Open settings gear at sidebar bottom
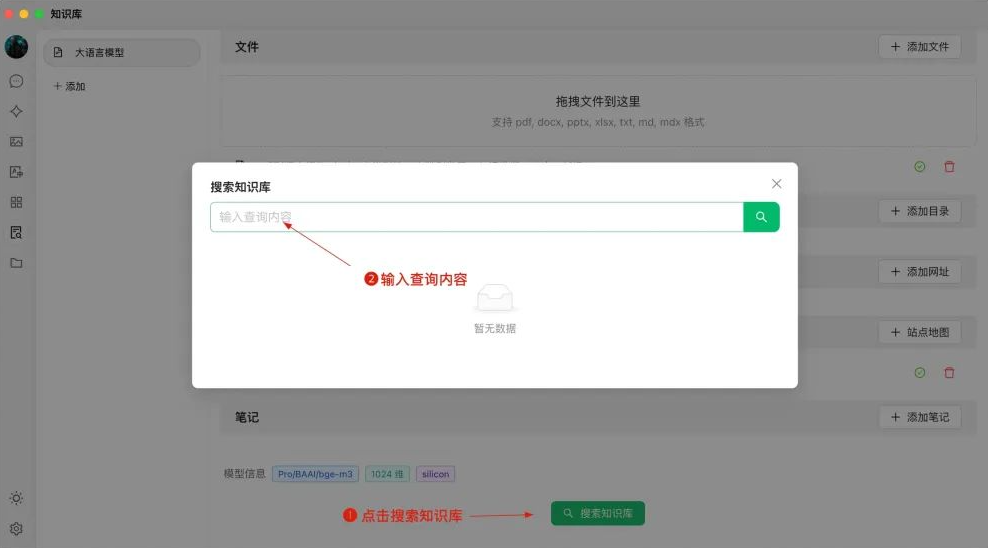Viewport: 988px width, 548px height. point(16,529)
